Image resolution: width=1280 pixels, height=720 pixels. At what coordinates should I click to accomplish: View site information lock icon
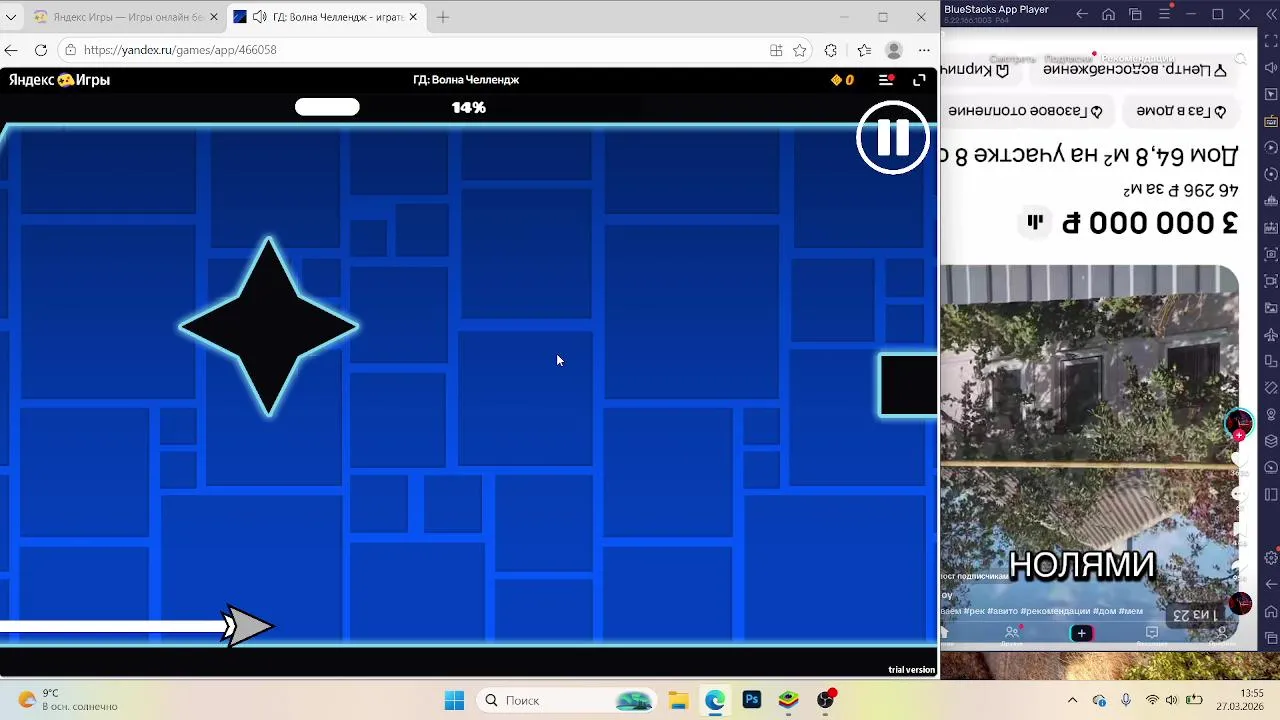(70, 50)
